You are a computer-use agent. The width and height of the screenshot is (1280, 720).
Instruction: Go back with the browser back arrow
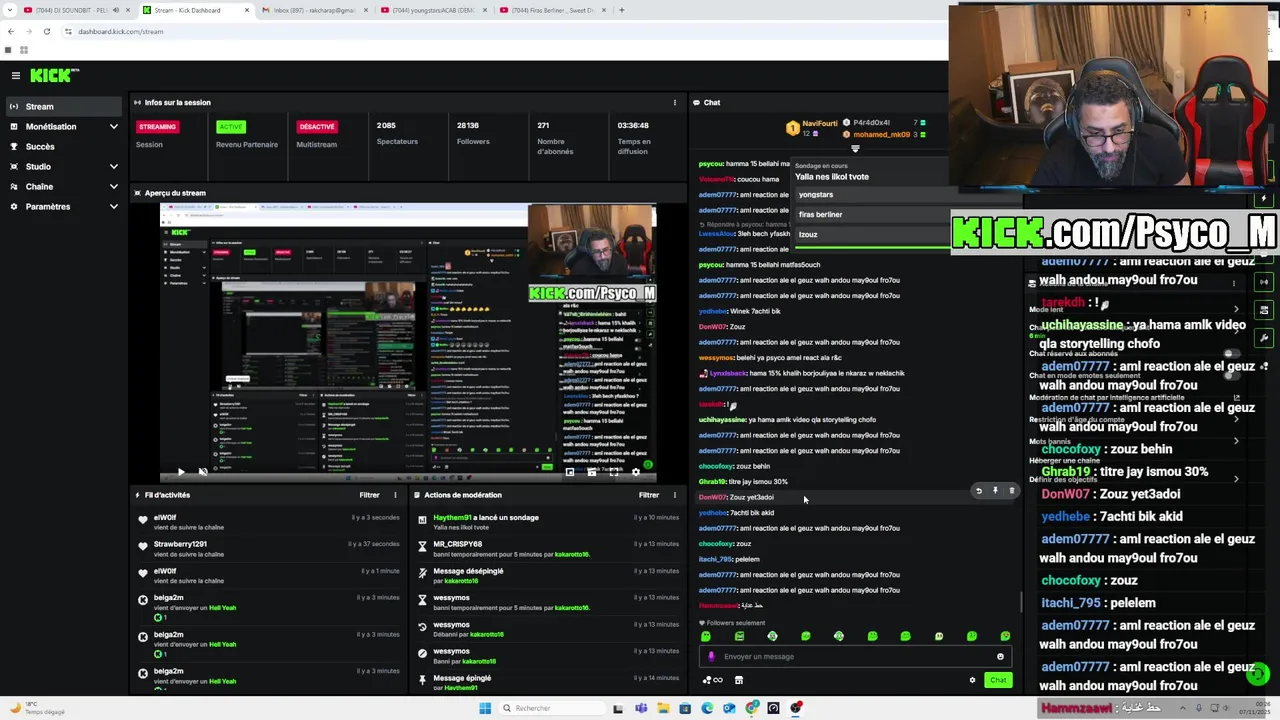[x=10, y=31]
